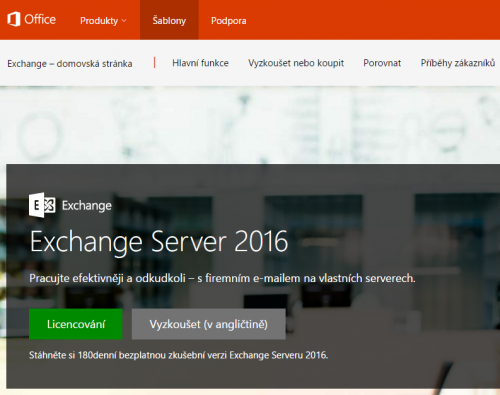Click the Pracujte efektivněji tagline text
This screenshot has height=395, width=500.
222,278
